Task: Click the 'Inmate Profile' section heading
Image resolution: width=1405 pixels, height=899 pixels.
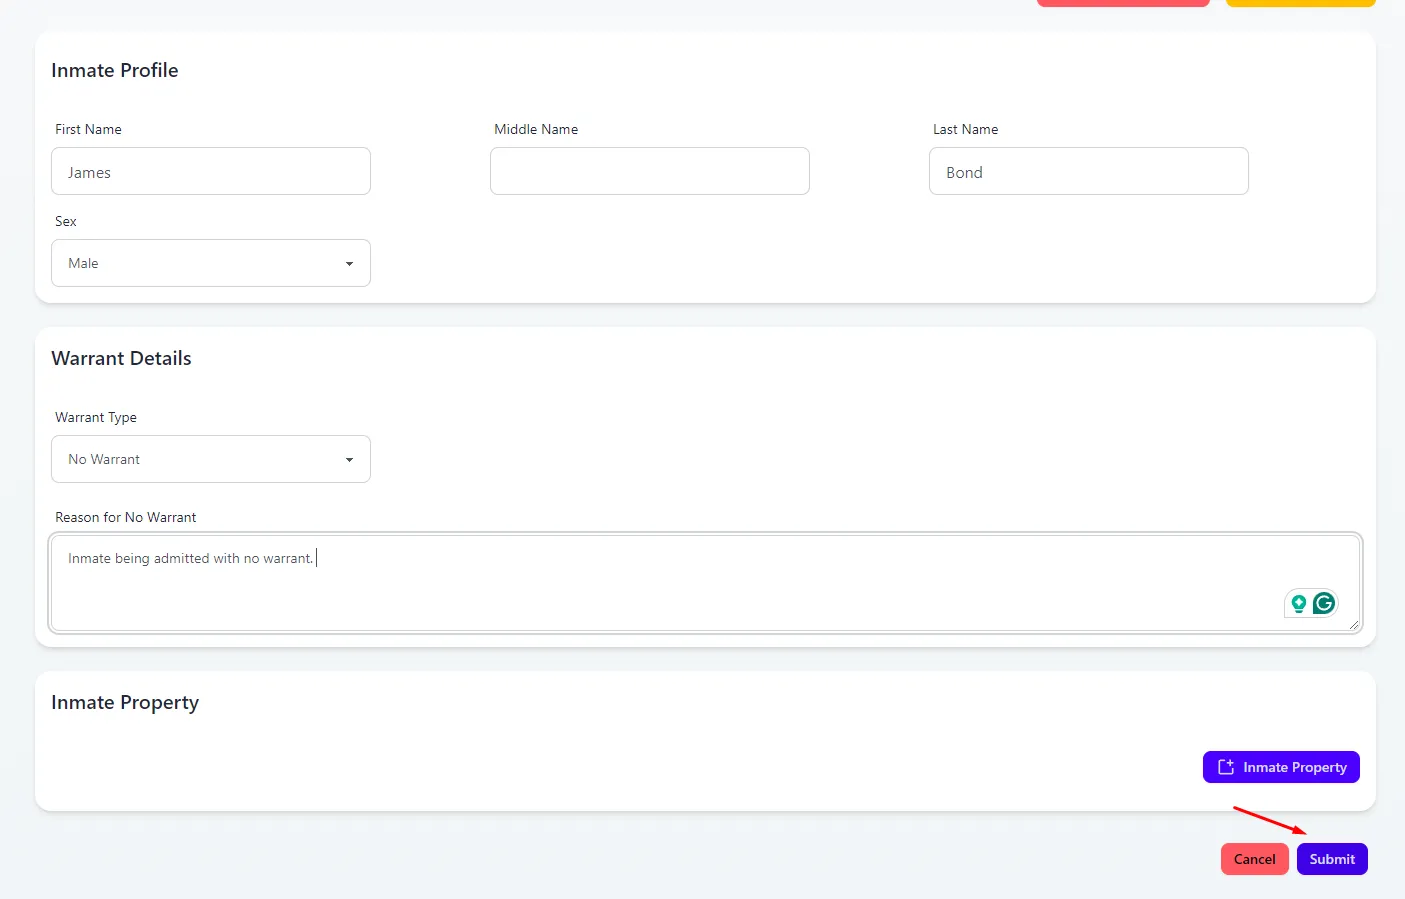Action: pos(115,70)
